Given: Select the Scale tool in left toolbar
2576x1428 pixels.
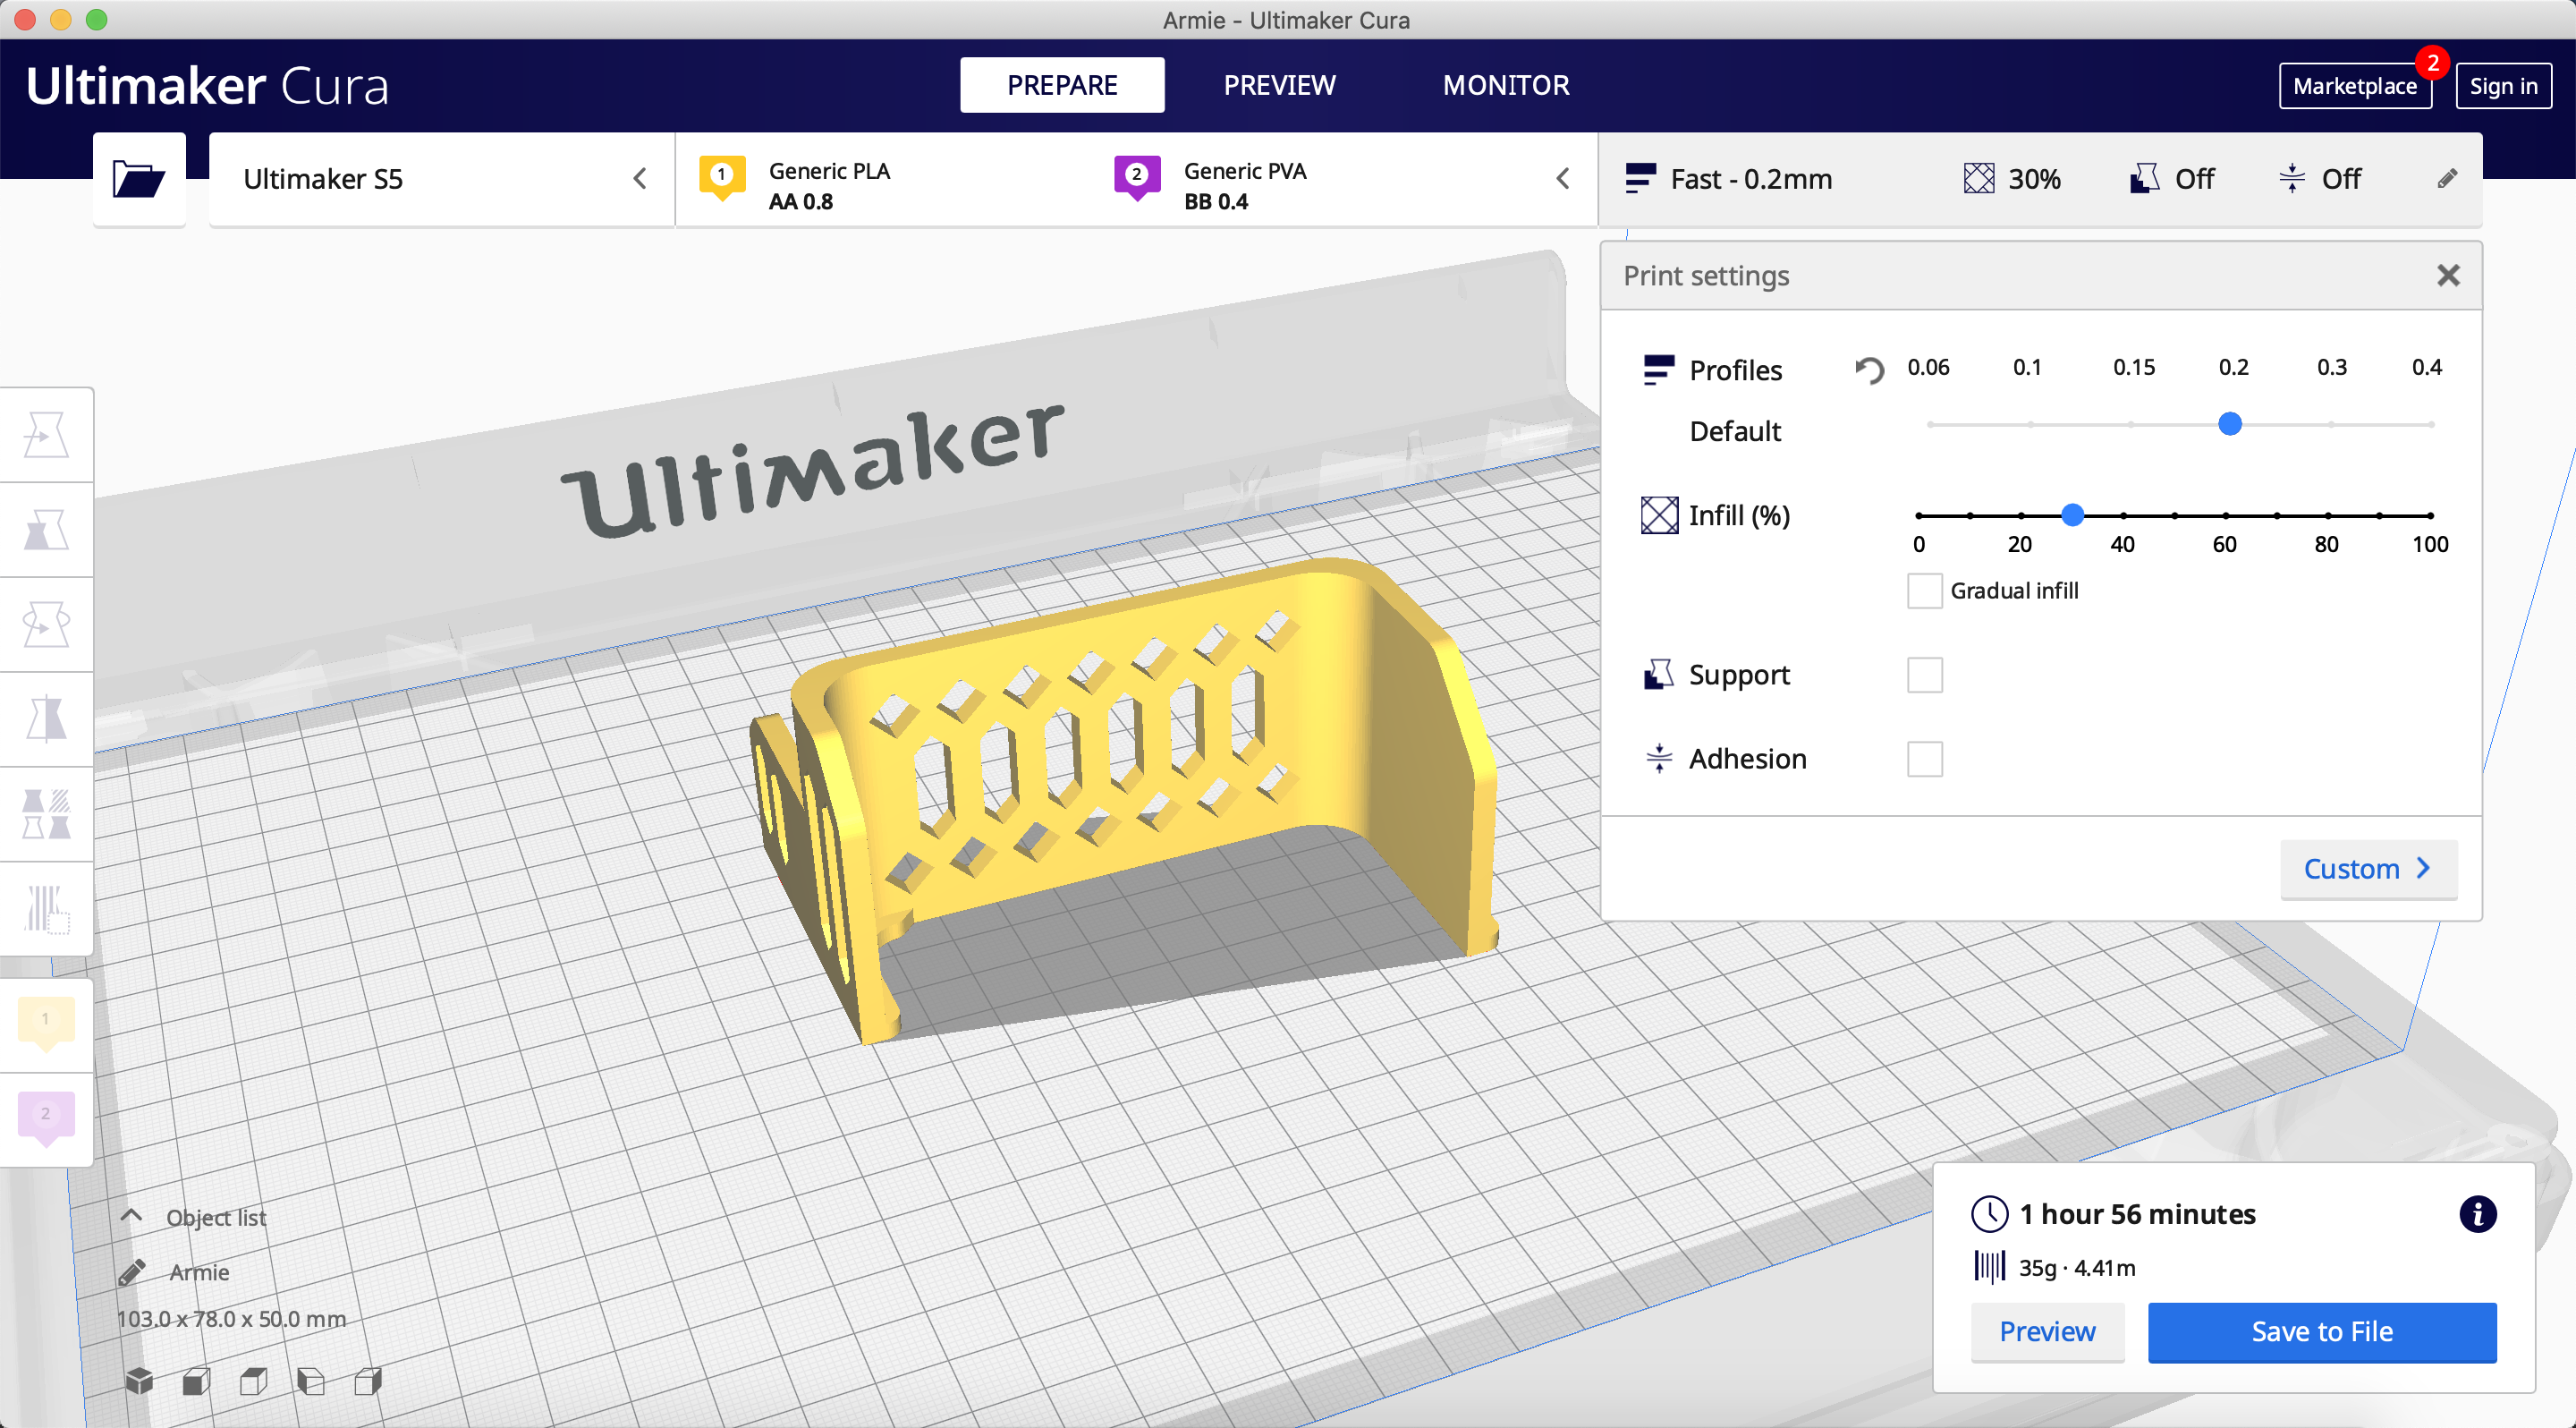Looking at the screenshot, I should (46, 530).
